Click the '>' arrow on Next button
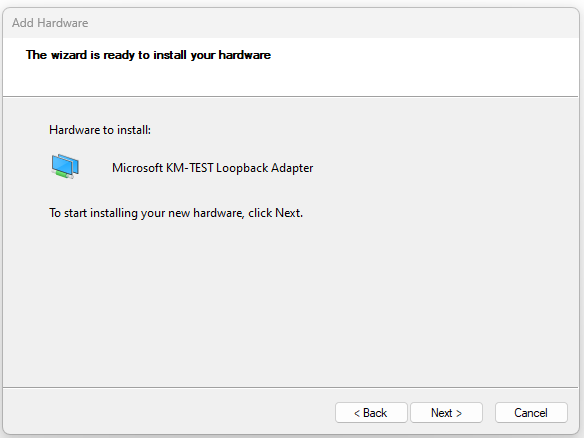The image size is (584, 438). 459,413
